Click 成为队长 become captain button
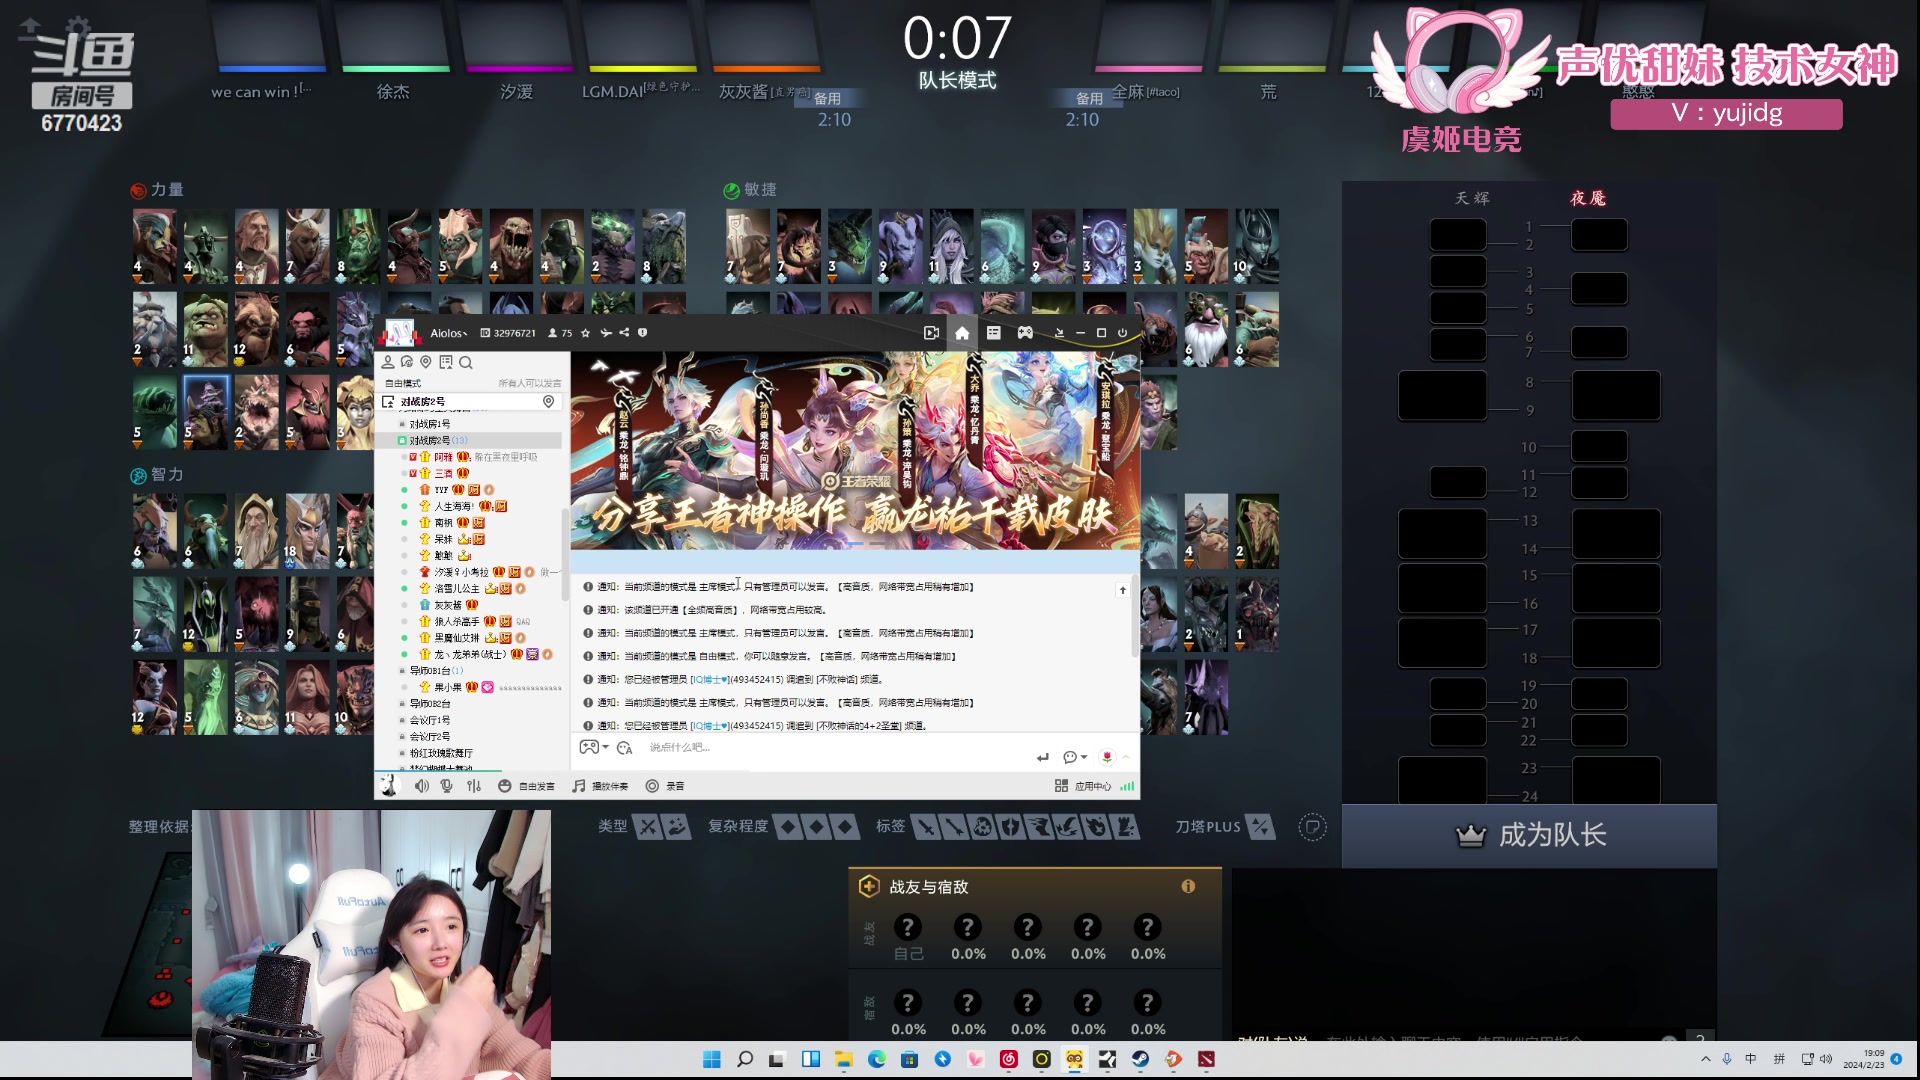Viewport: 1920px width, 1080px height. point(1530,835)
